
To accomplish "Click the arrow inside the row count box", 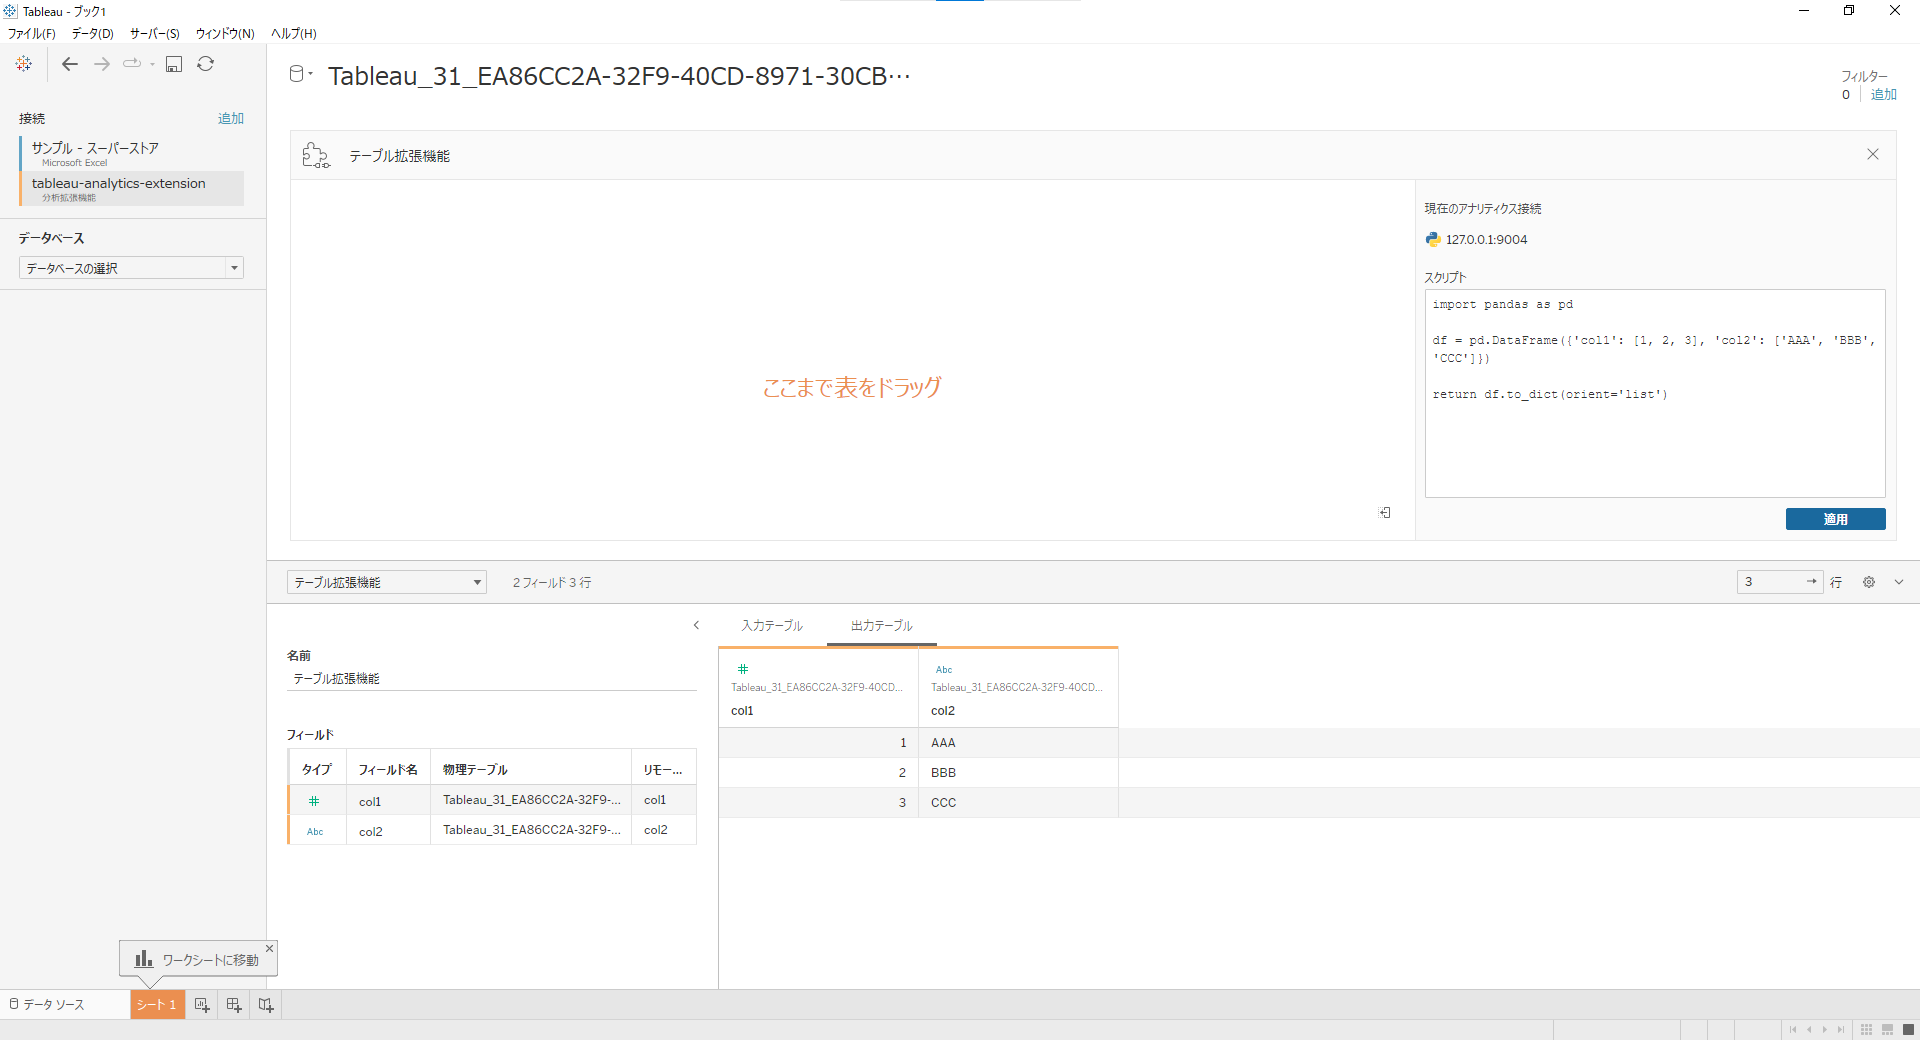I will pos(1811,582).
